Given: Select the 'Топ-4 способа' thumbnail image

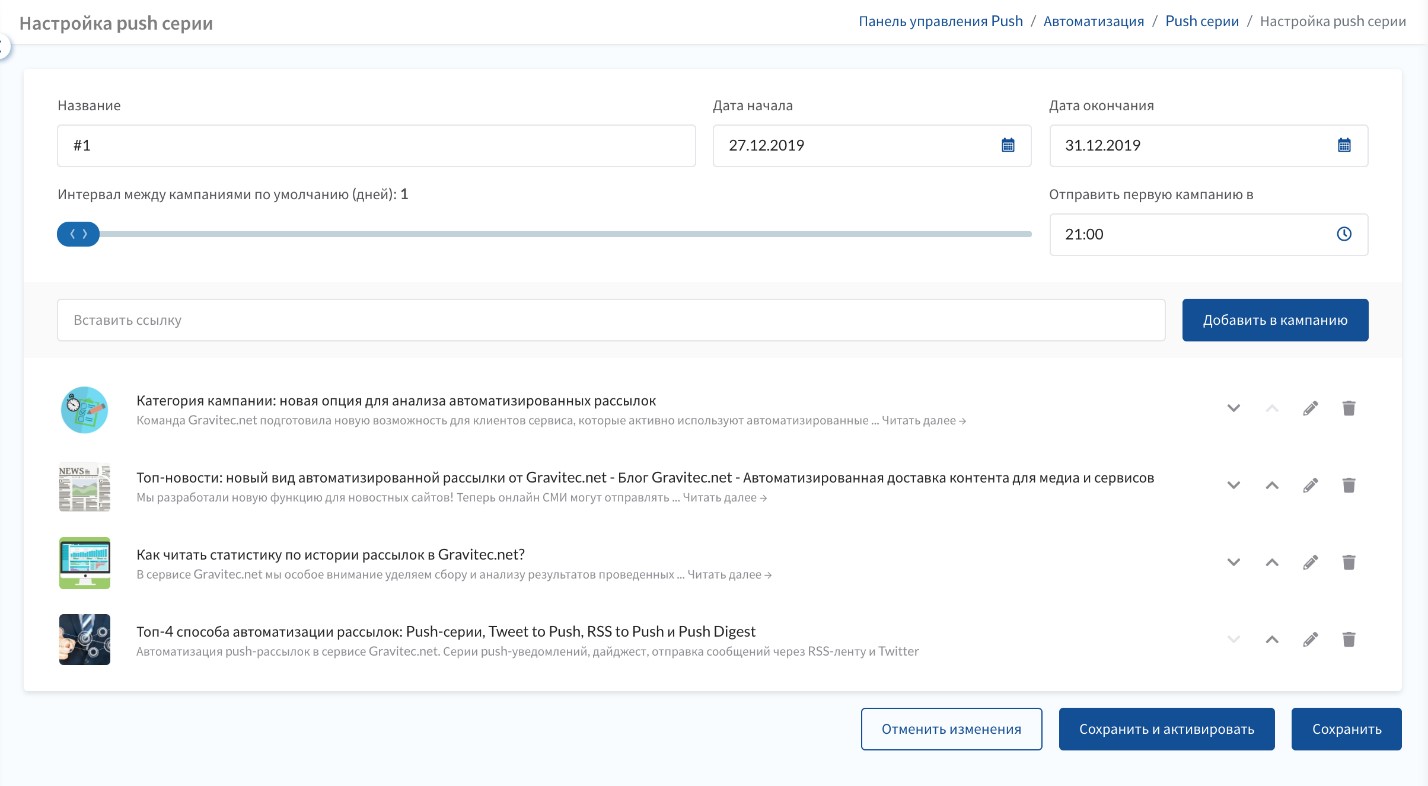Looking at the screenshot, I should (84, 641).
